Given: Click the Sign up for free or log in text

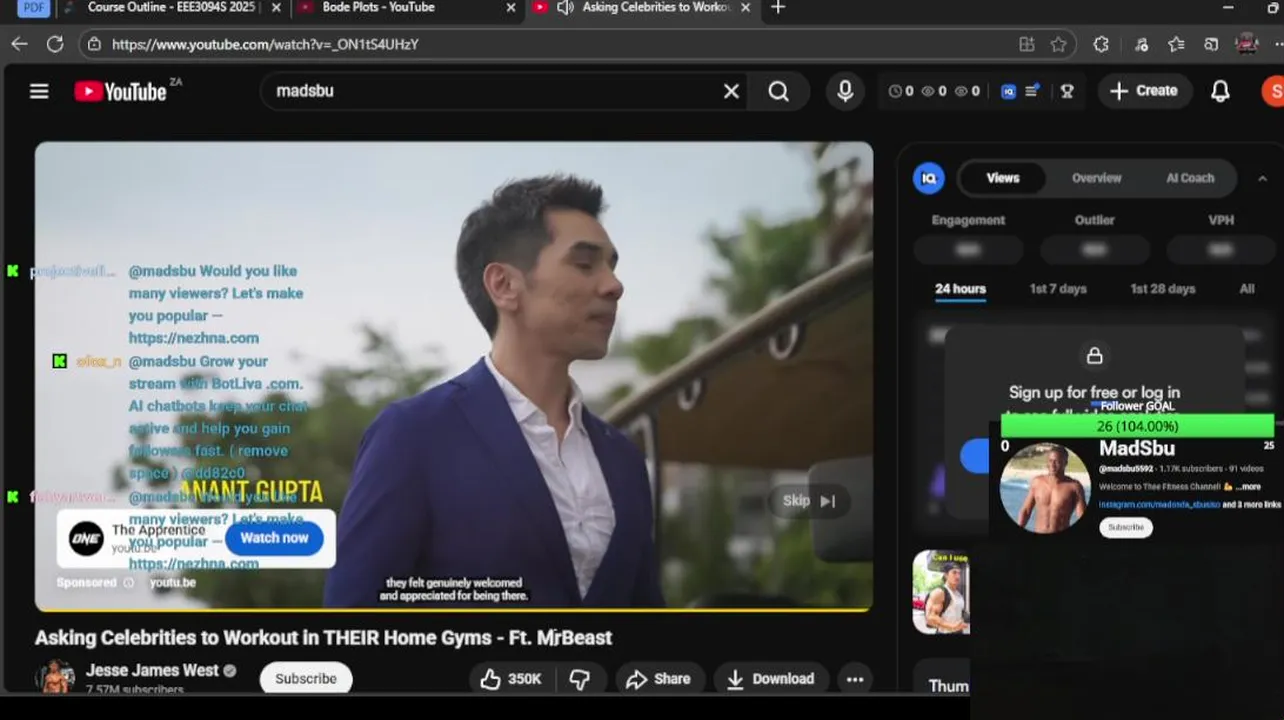Looking at the screenshot, I should point(1094,392).
